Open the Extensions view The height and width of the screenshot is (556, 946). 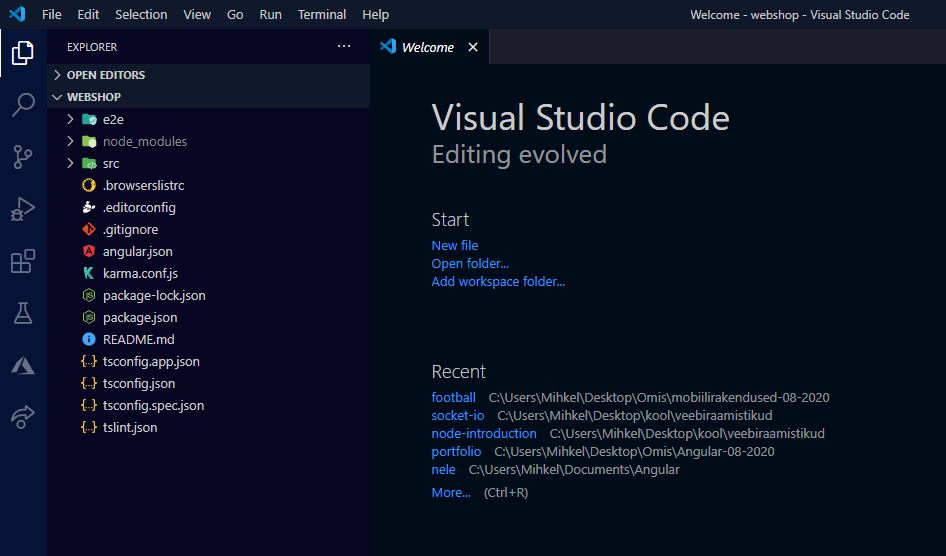pos(23,261)
